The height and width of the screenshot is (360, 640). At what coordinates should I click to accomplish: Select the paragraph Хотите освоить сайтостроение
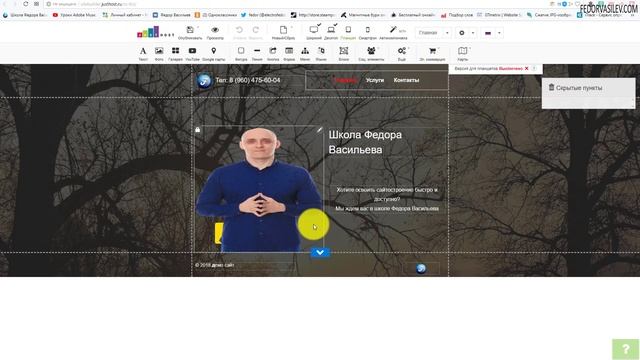click(387, 199)
